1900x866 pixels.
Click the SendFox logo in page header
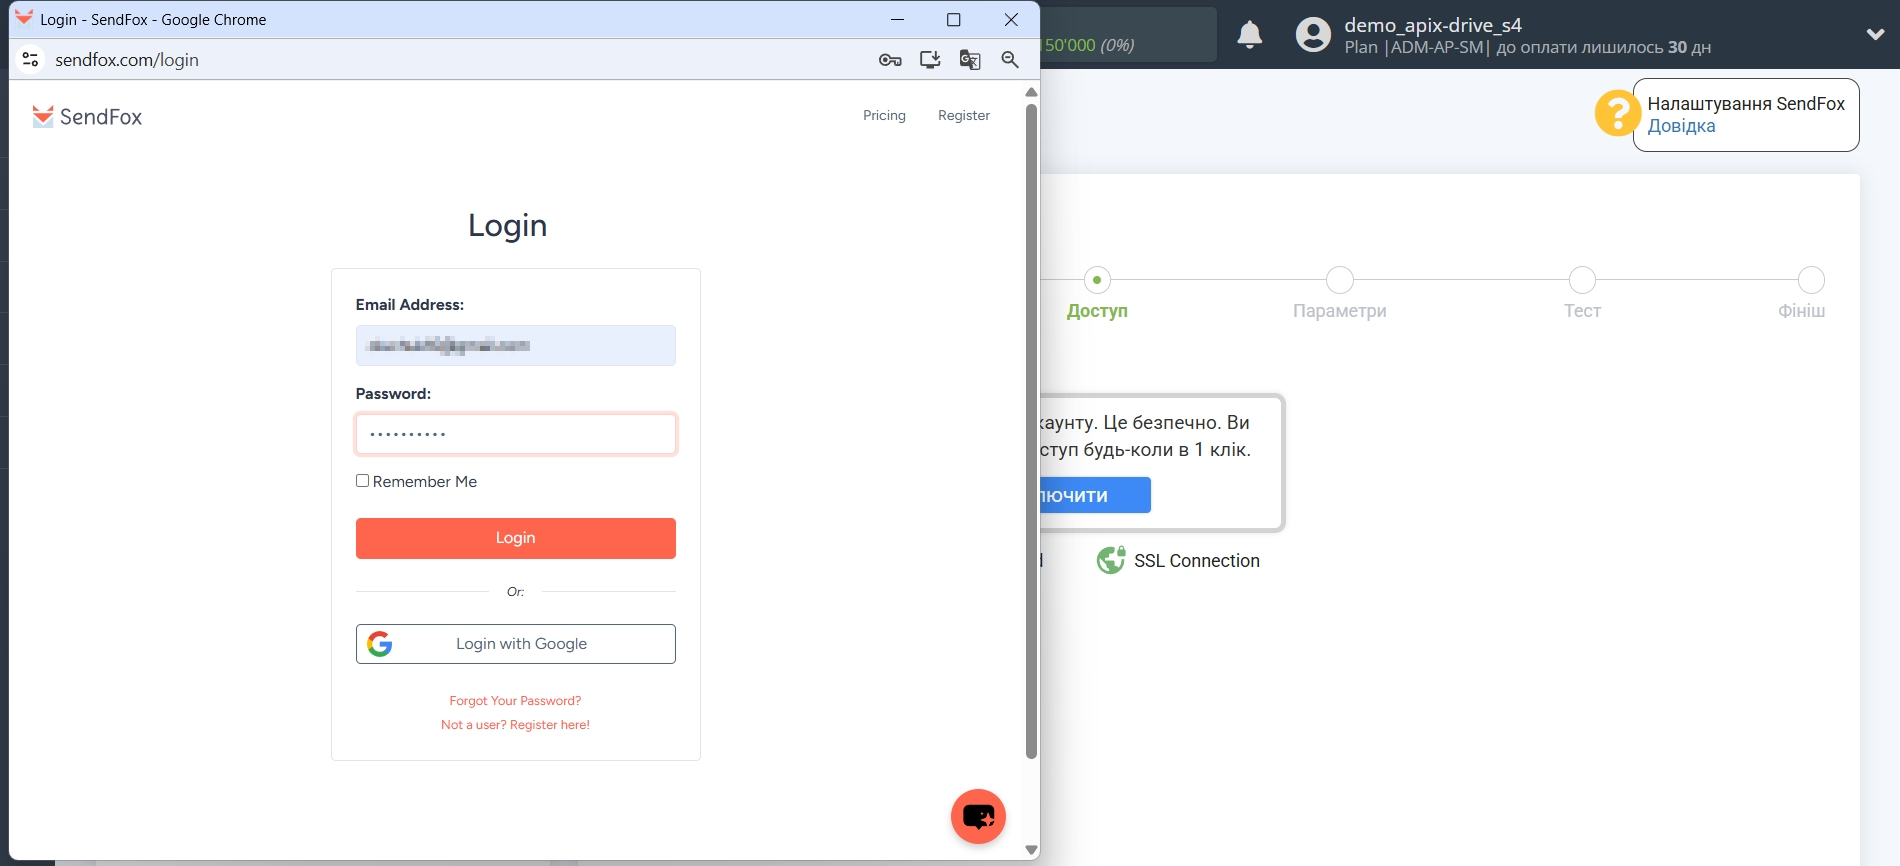tap(87, 117)
